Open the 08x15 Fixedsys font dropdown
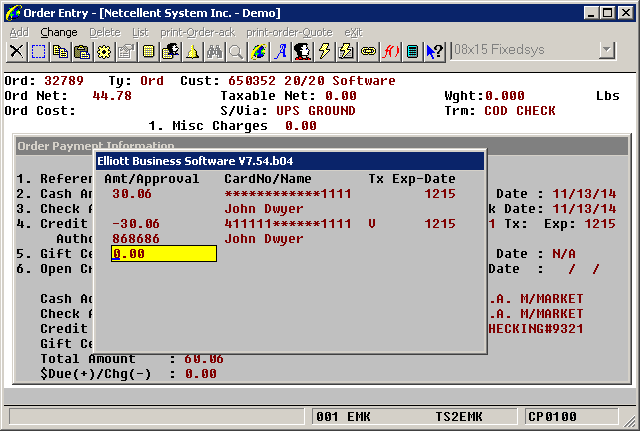 point(607,50)
